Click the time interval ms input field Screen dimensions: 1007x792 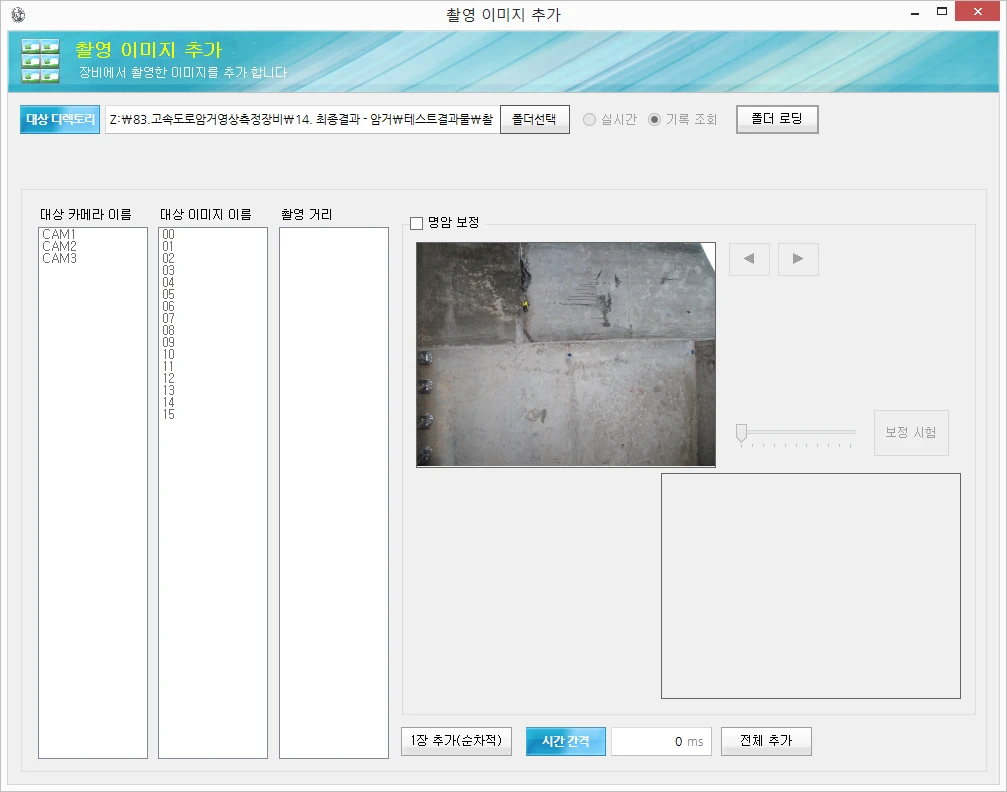(x=661, y=741)
